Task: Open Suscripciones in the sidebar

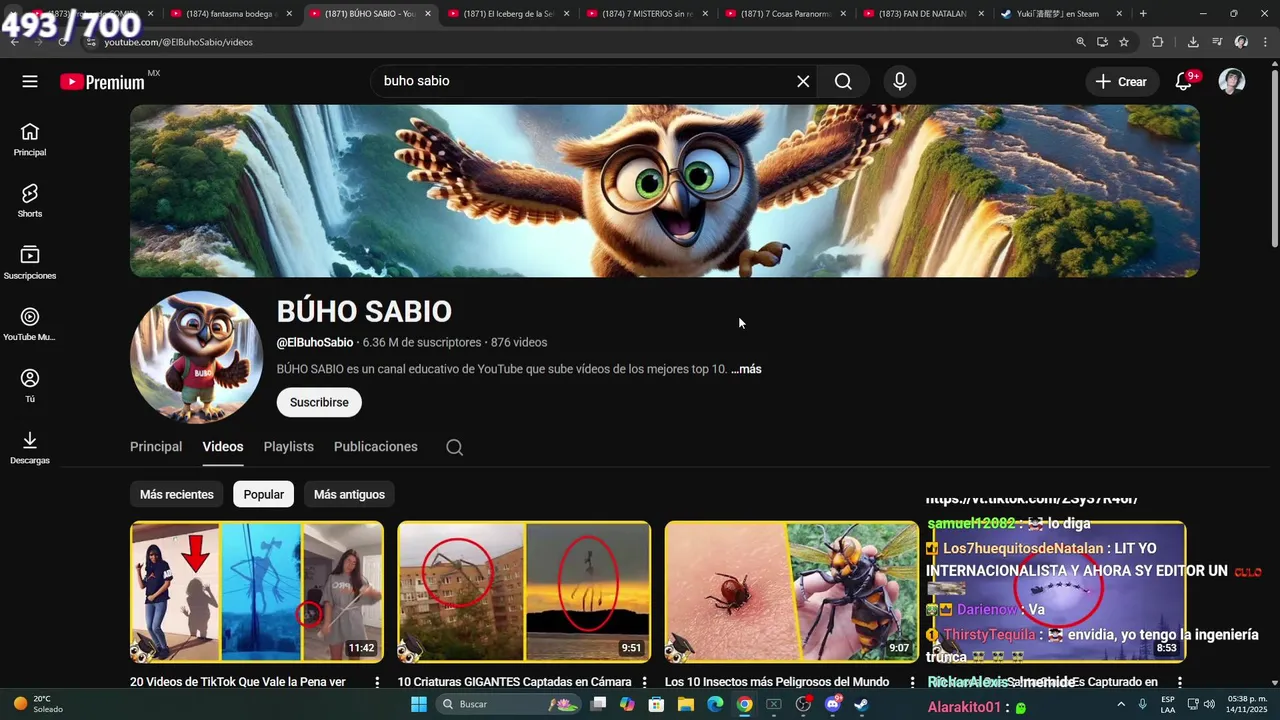Action: 30,263
